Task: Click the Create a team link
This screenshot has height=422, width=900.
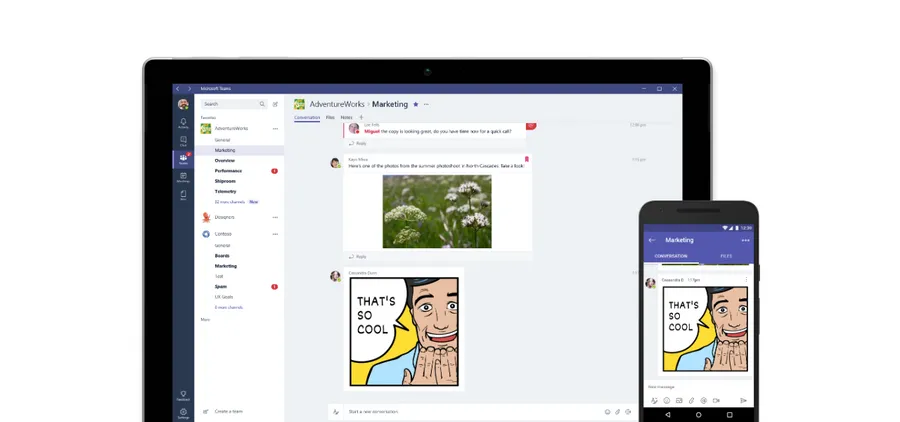Action: [228, 412]
